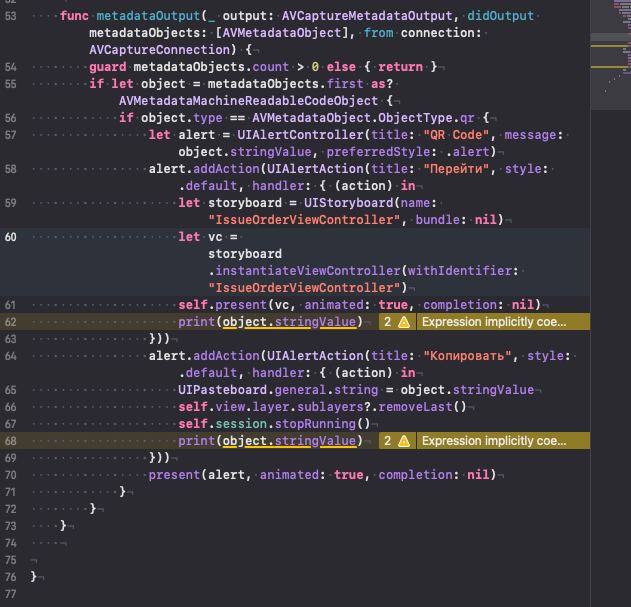Click the 'else' keyword on line 54

341,67
